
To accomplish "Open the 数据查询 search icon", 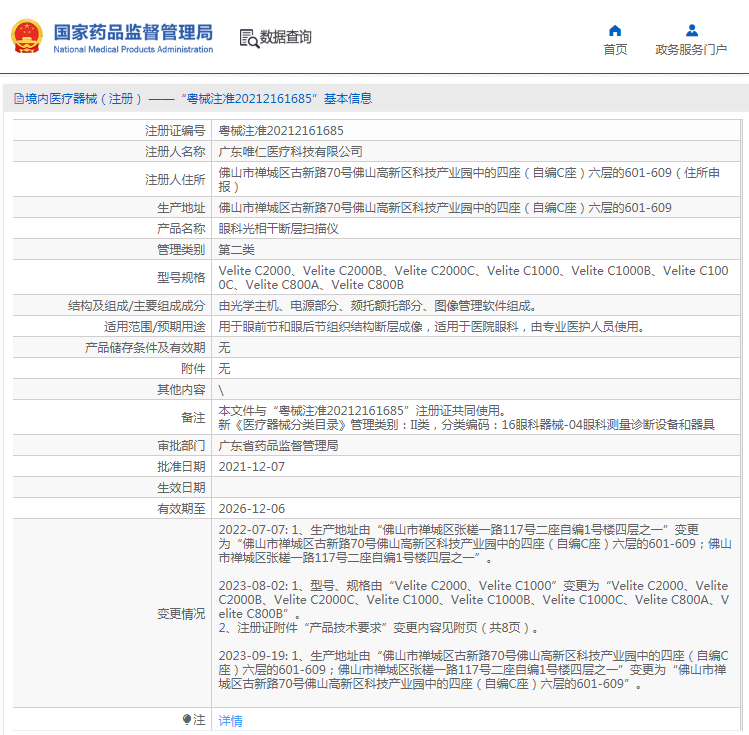I will pyautogui.click(x=249, y=38).
